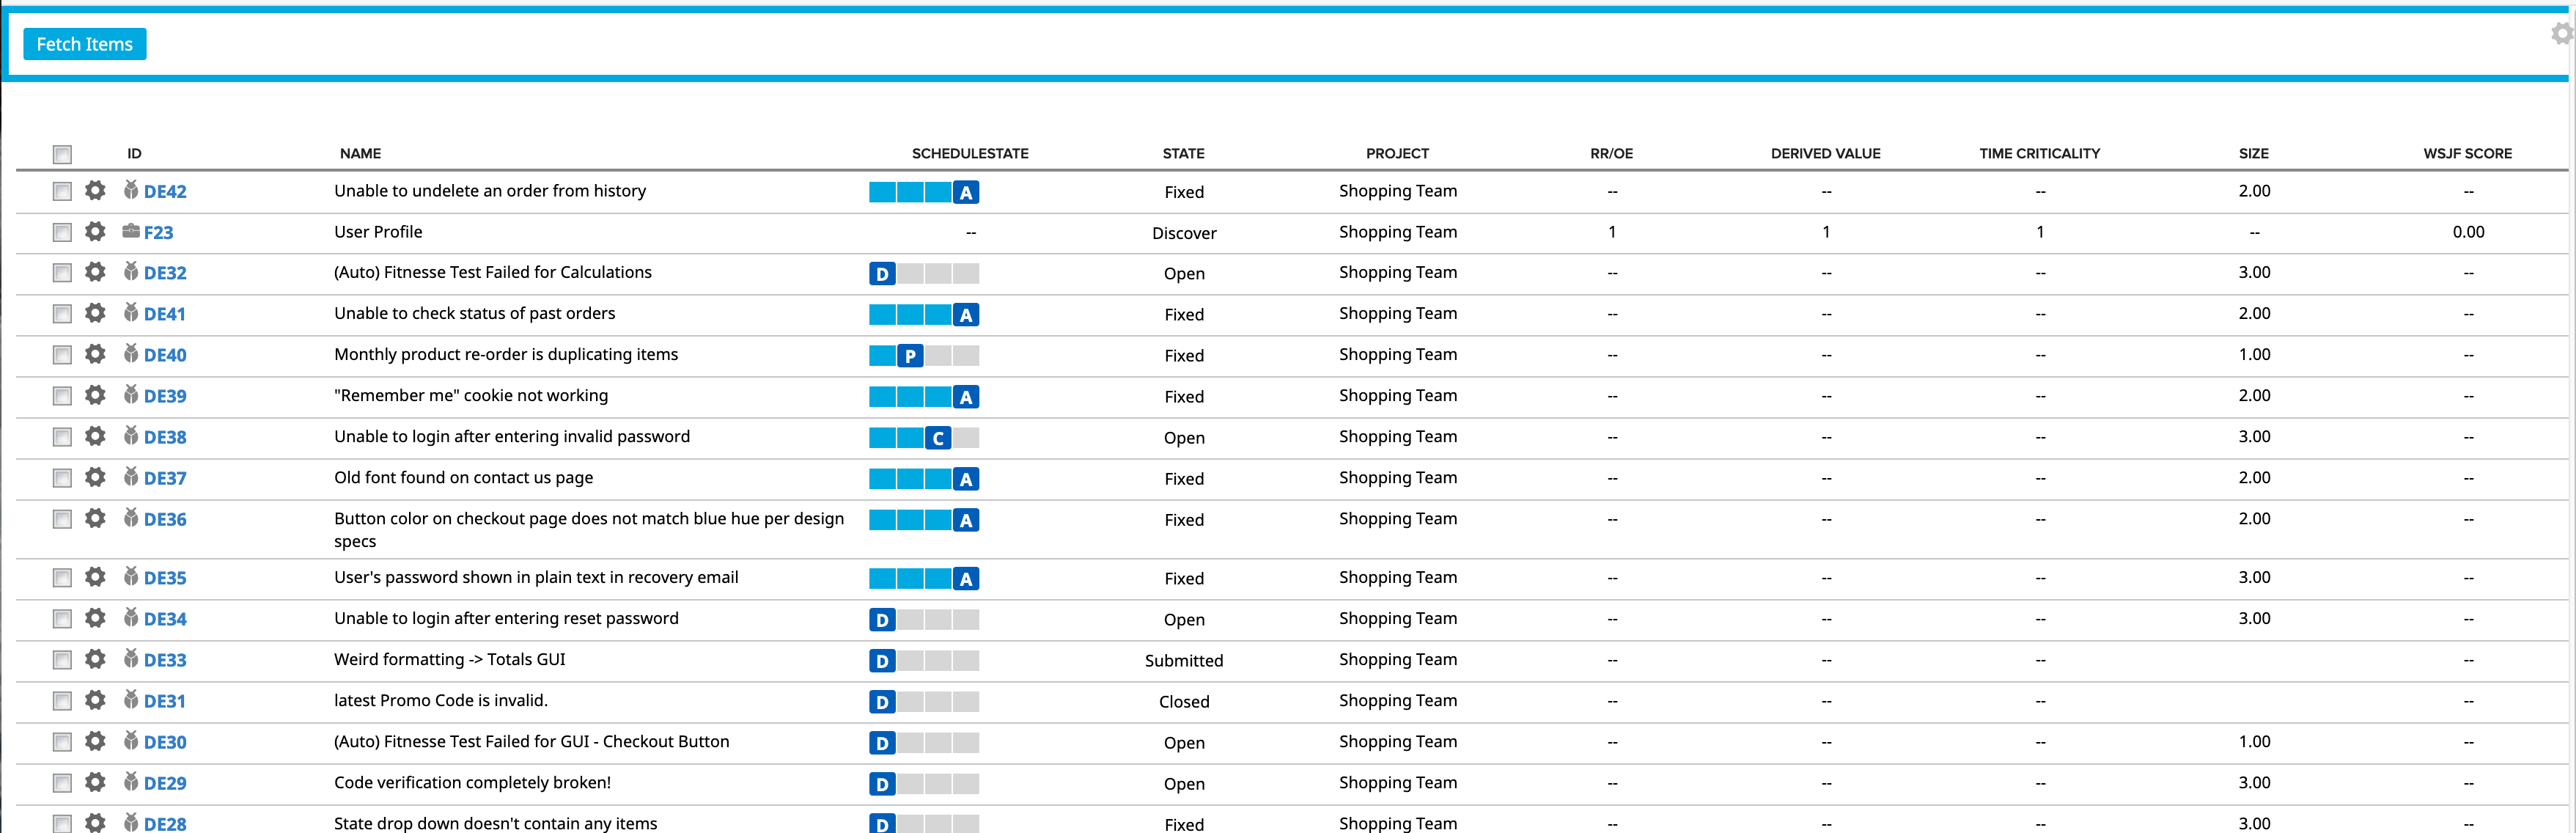The image size is (2576, 833).
Task: Click the feature briefcase icon next to F23
Action: pos(130,231)
